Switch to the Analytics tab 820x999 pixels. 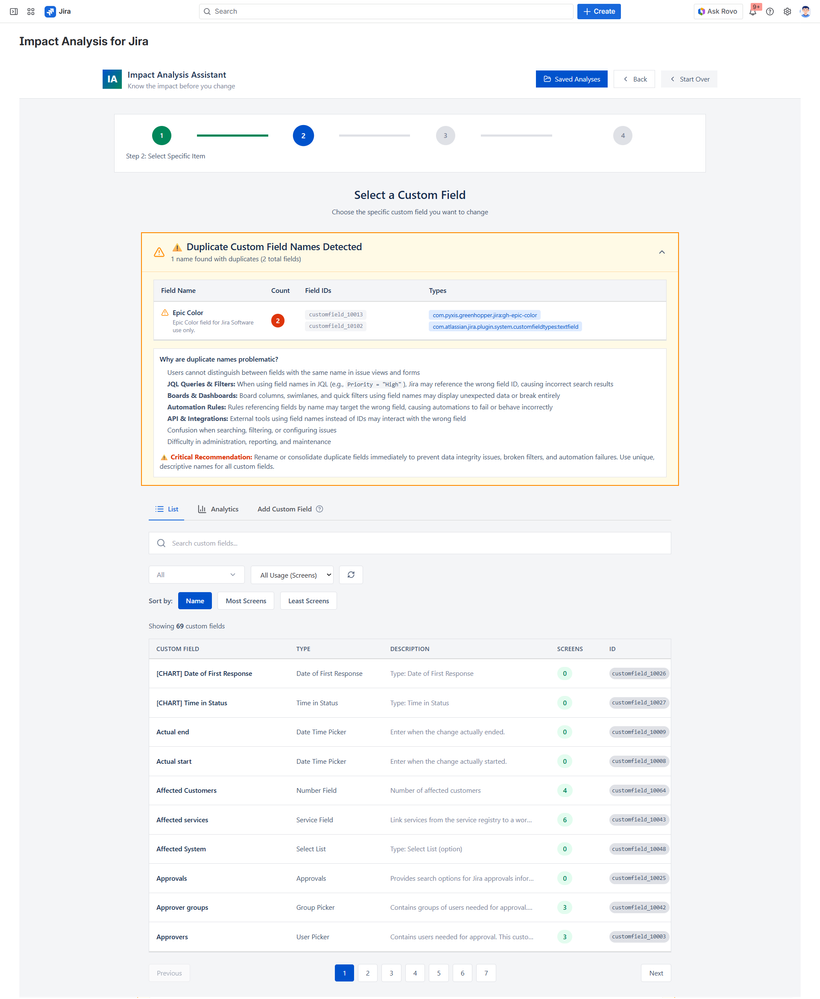(218, 509)
